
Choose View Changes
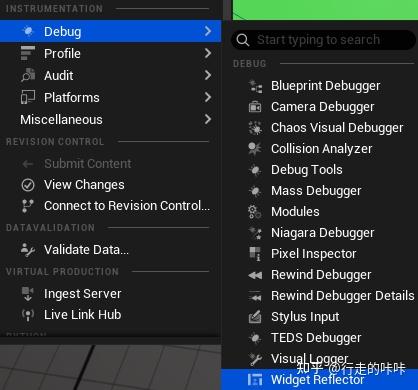[x=110, y=185]
